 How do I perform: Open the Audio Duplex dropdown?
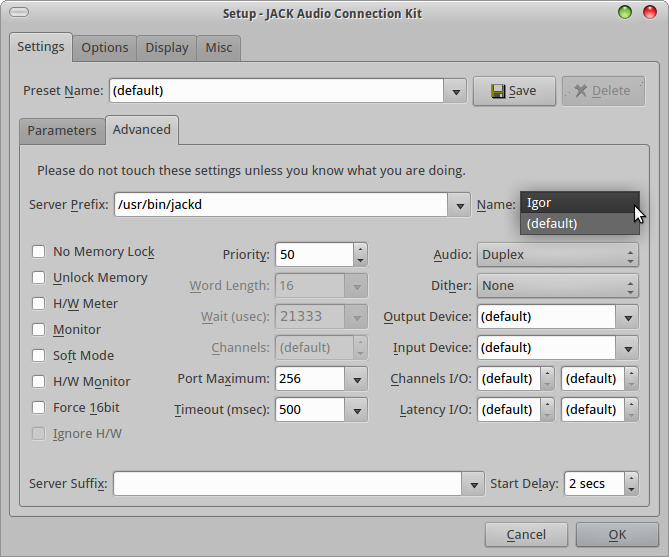point(558,255)
